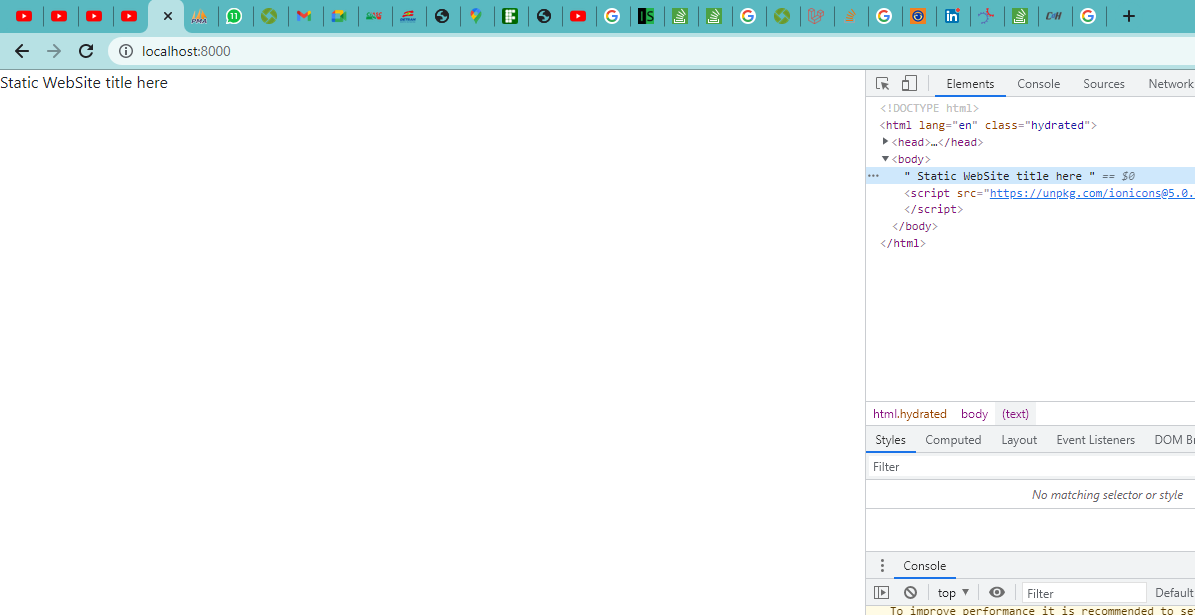Switch to the Laravel tab
Screen dimensions: 1195x615
pyautogui.click(x=817, y=16)
